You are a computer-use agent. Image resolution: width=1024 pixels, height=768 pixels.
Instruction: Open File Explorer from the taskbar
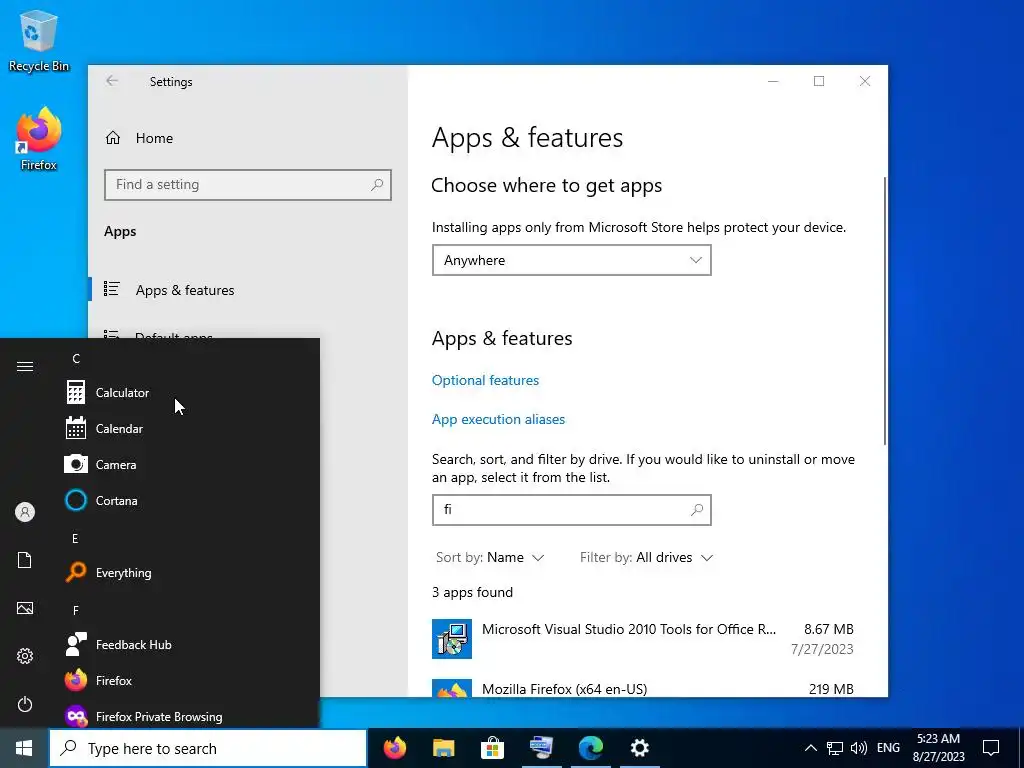pyautogui.click(x=443, y=748)
